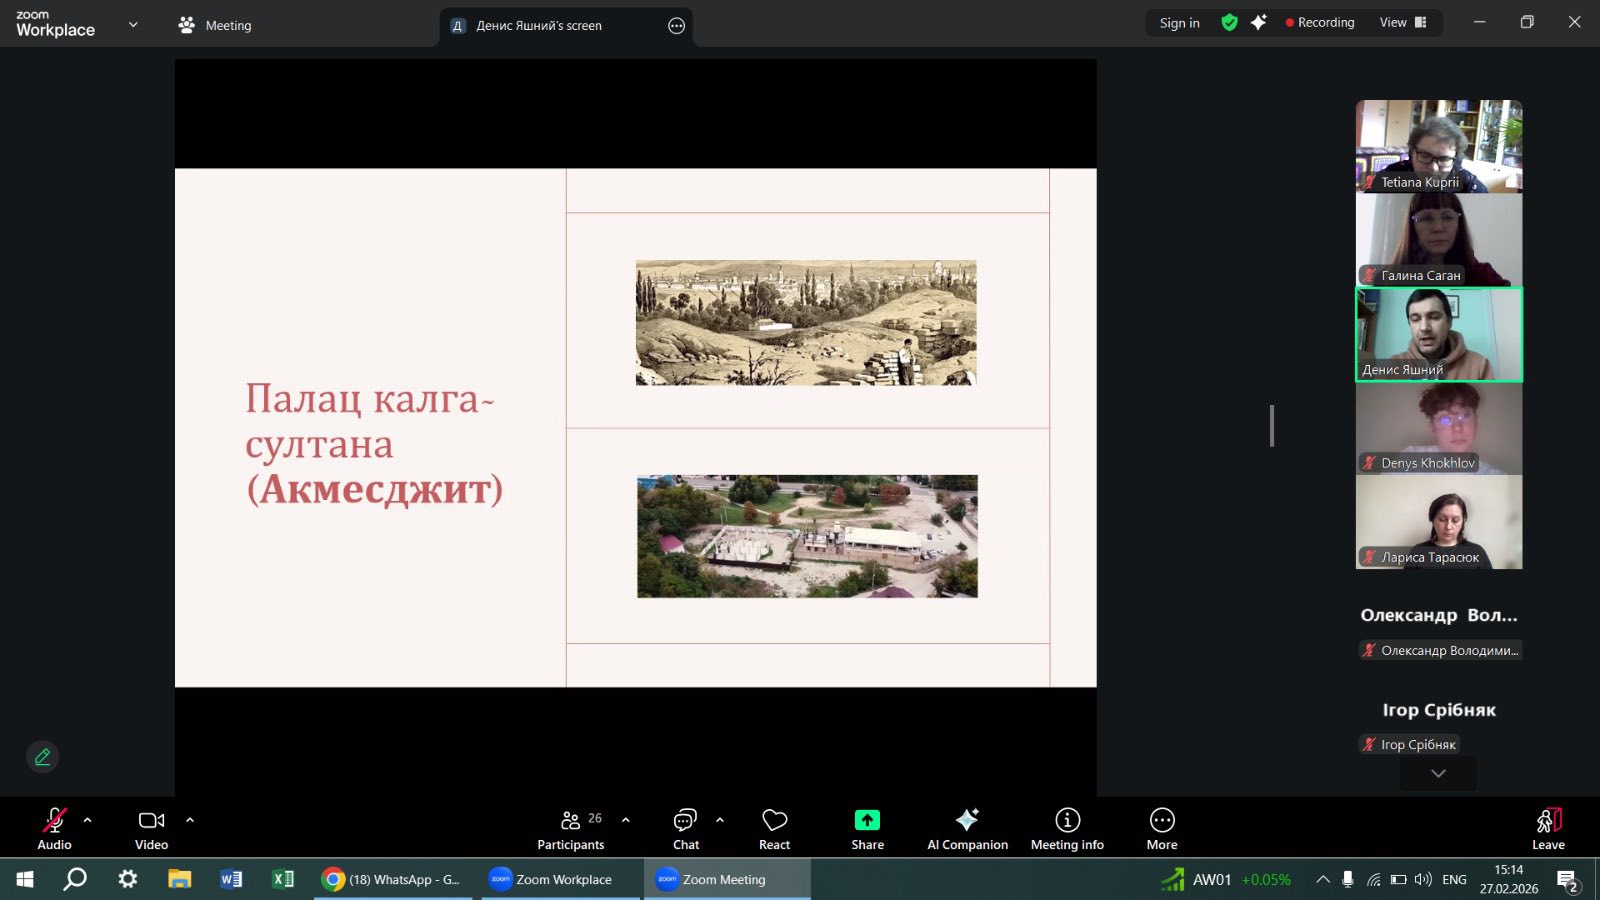
Task: Start sharing with the green Share icon
Action: tap(867, 821)
